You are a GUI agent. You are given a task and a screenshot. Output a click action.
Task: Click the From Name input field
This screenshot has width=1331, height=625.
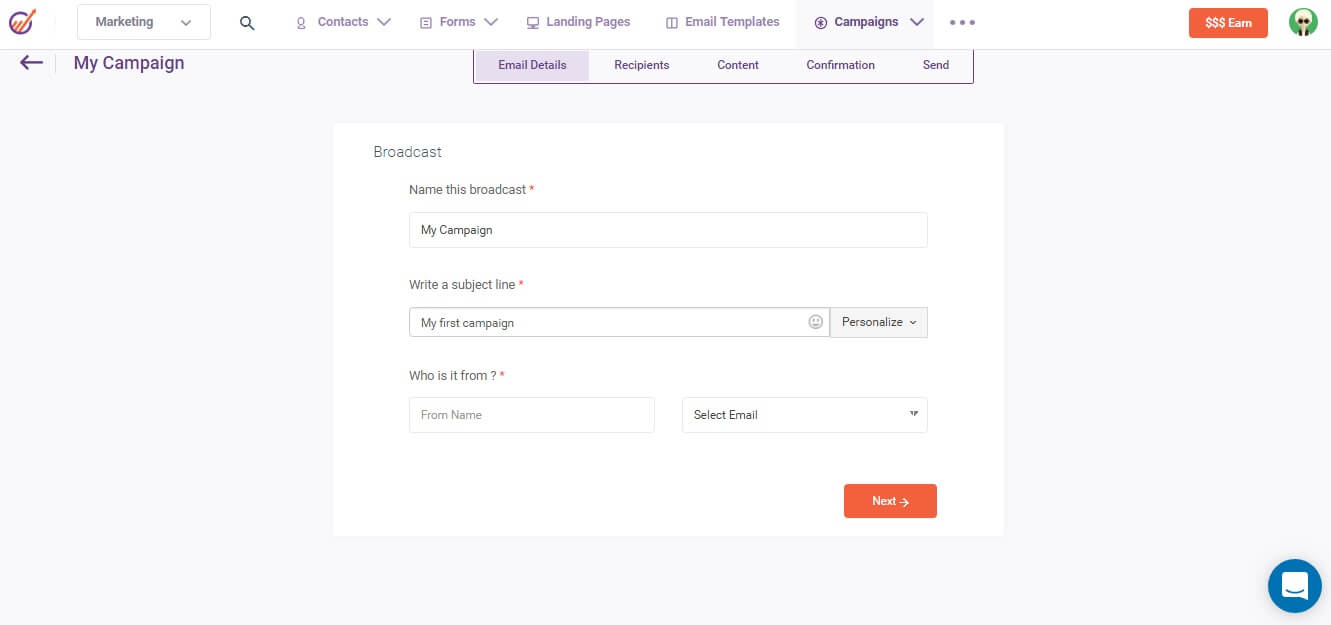(x=531, y=414)
